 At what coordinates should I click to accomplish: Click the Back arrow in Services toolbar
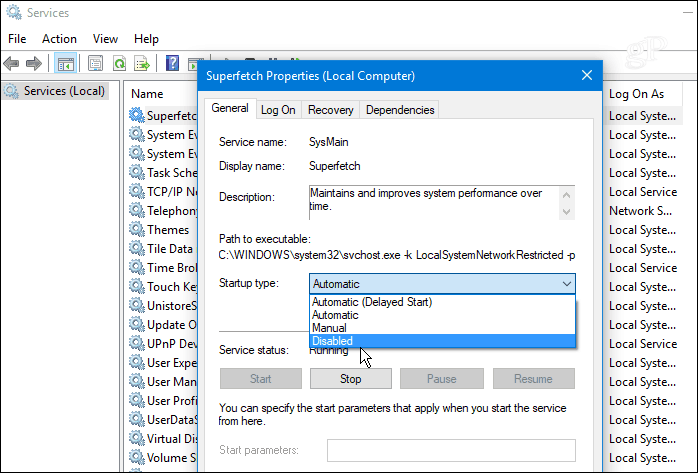tap(11, 64)
